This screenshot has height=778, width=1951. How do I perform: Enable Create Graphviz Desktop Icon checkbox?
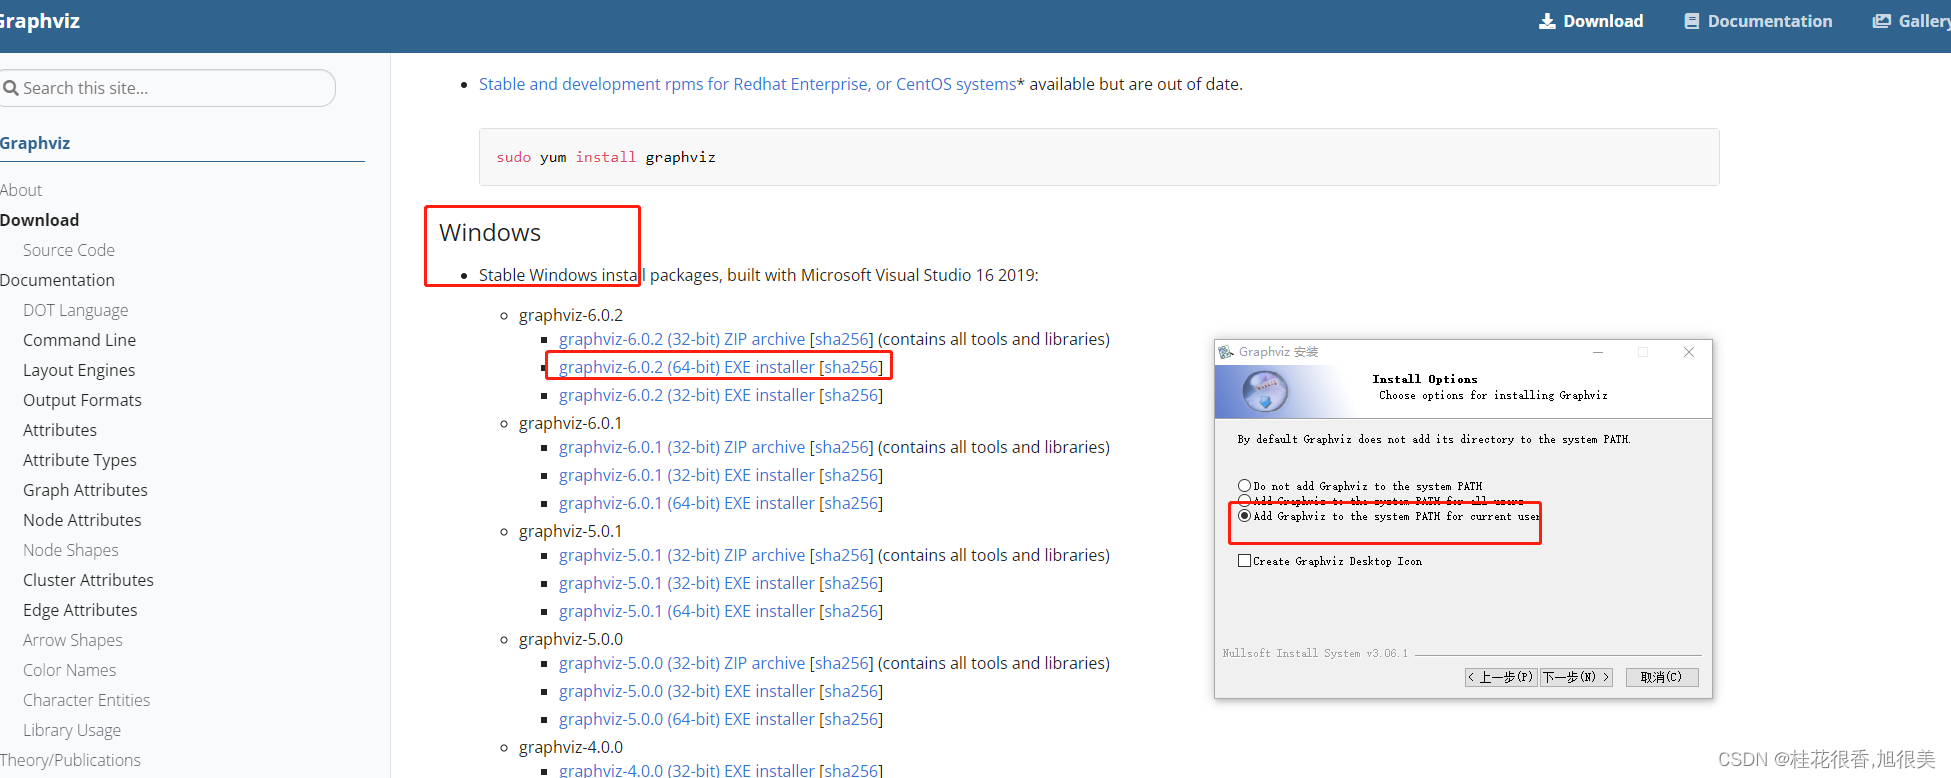click(1244, 561)
